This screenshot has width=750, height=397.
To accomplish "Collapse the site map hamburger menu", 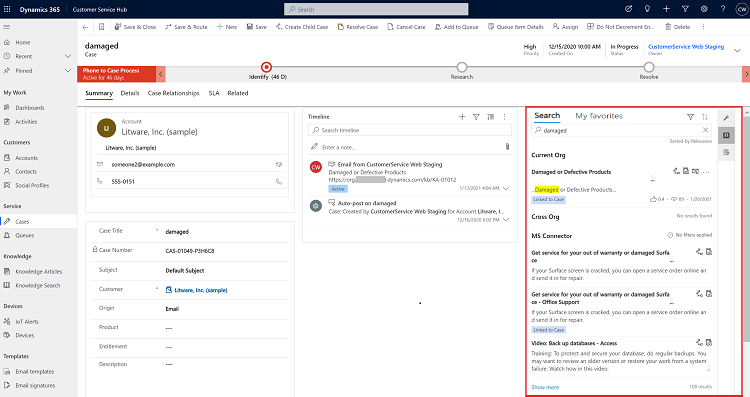I will tap(7, 27).
